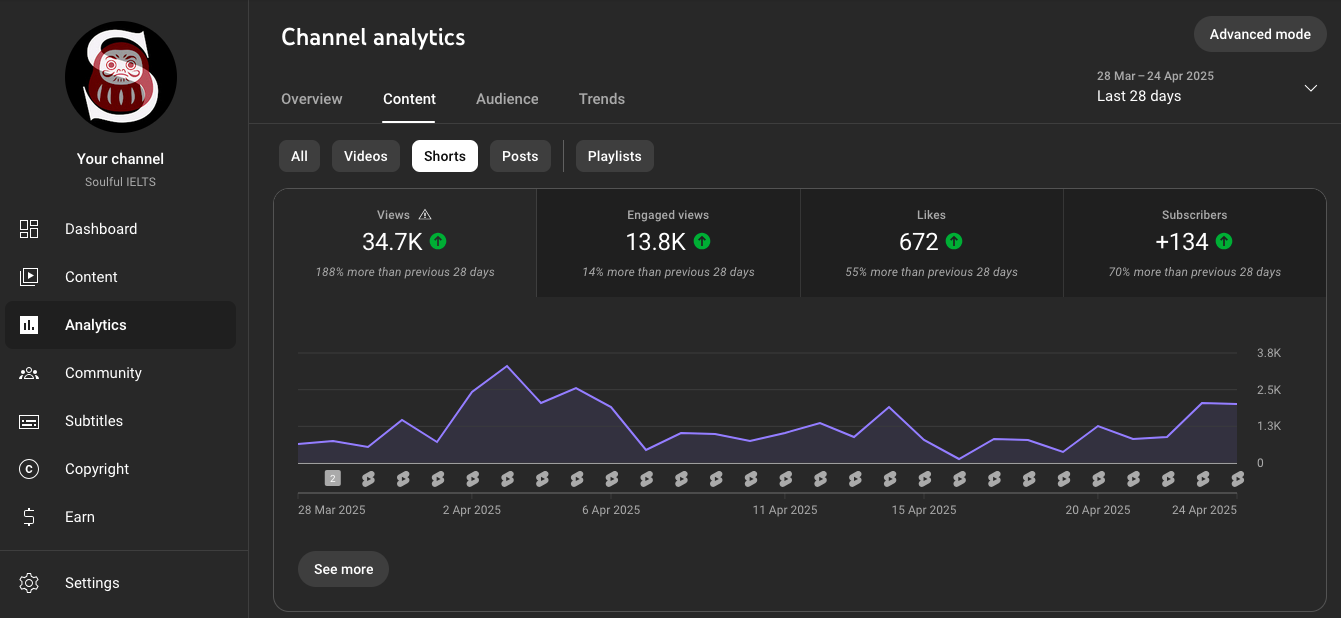Select the Playlists filter chip

coord(615,156)
